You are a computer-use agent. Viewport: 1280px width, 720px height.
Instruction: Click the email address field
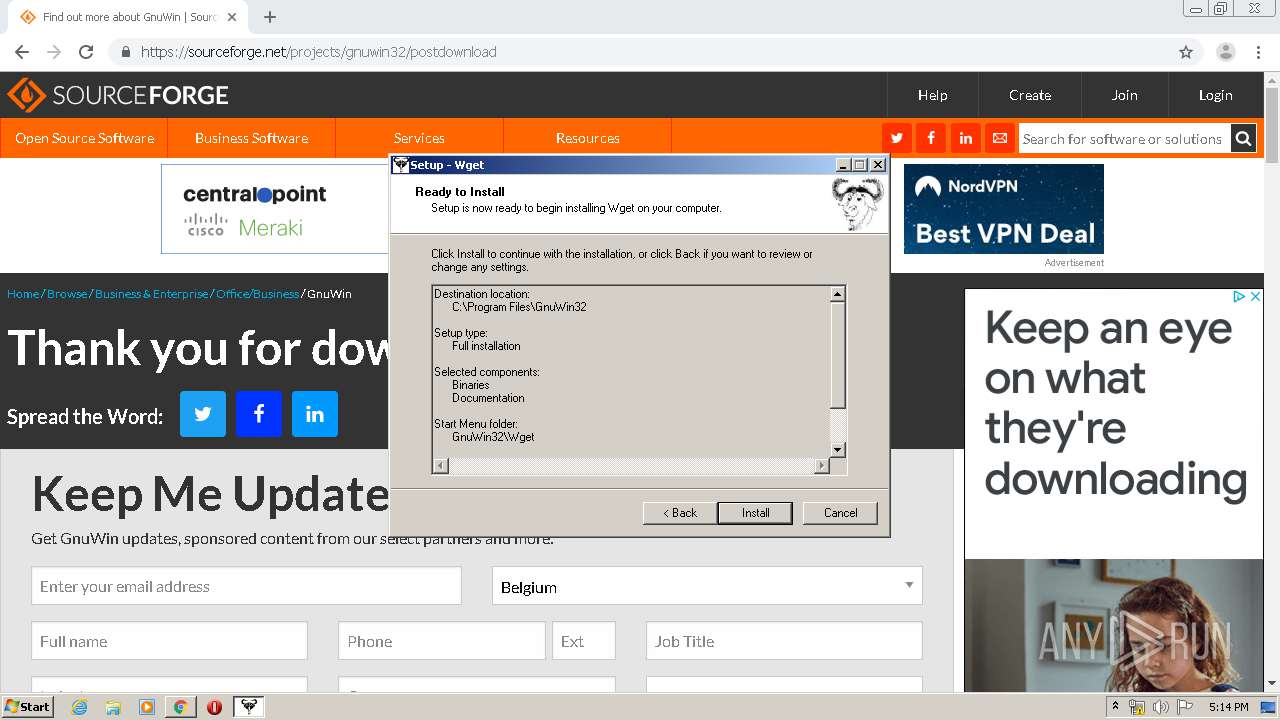tap(246, 586)
